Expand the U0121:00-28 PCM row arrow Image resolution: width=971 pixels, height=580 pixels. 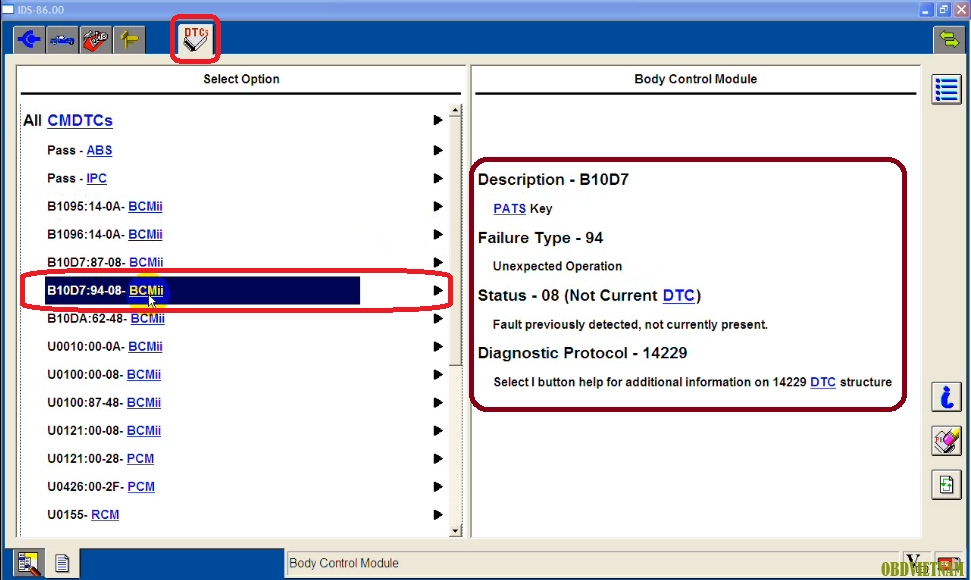[x=438, y=459]
